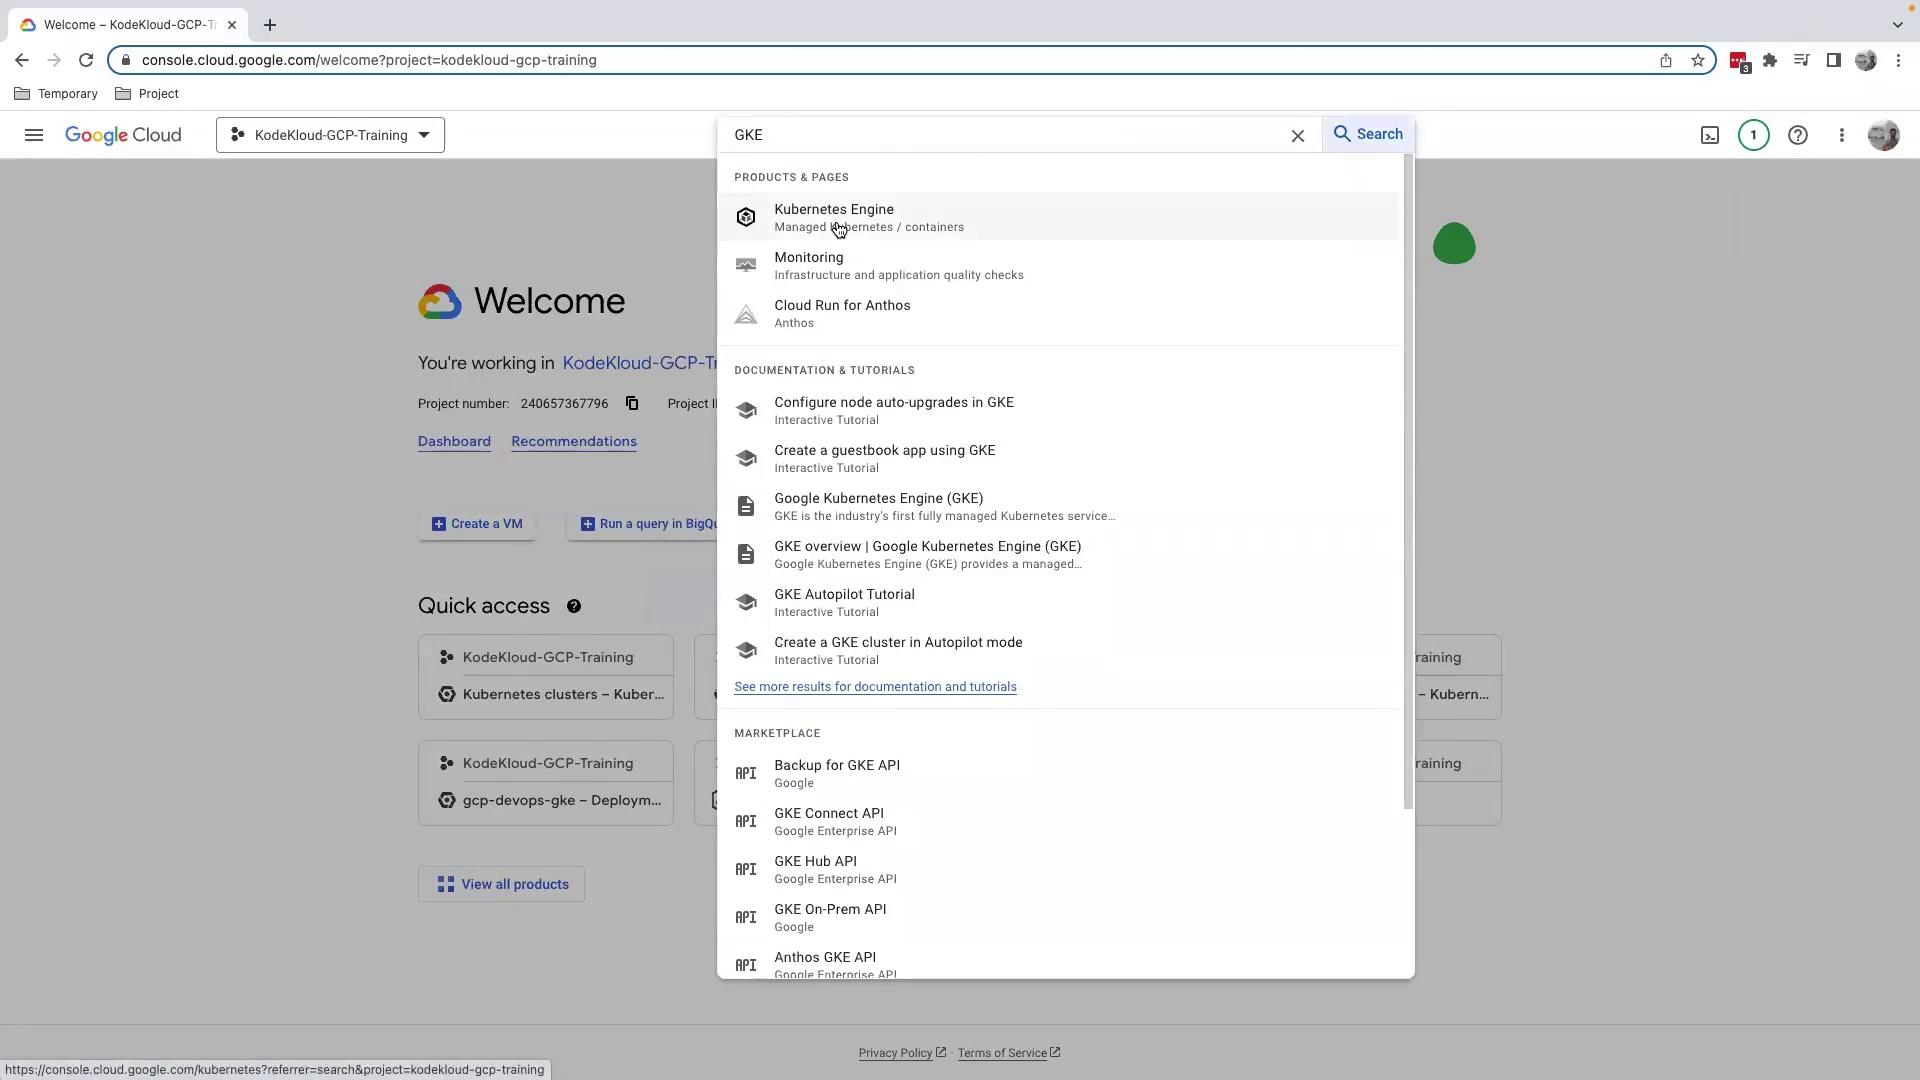Bookmark this page with star icon
This screenshot has width=1920, height=1080.
(1698, 60)
